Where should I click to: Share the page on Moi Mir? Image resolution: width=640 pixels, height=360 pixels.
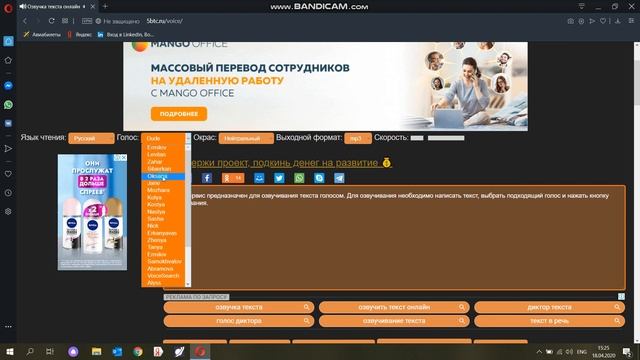[259, 178]
